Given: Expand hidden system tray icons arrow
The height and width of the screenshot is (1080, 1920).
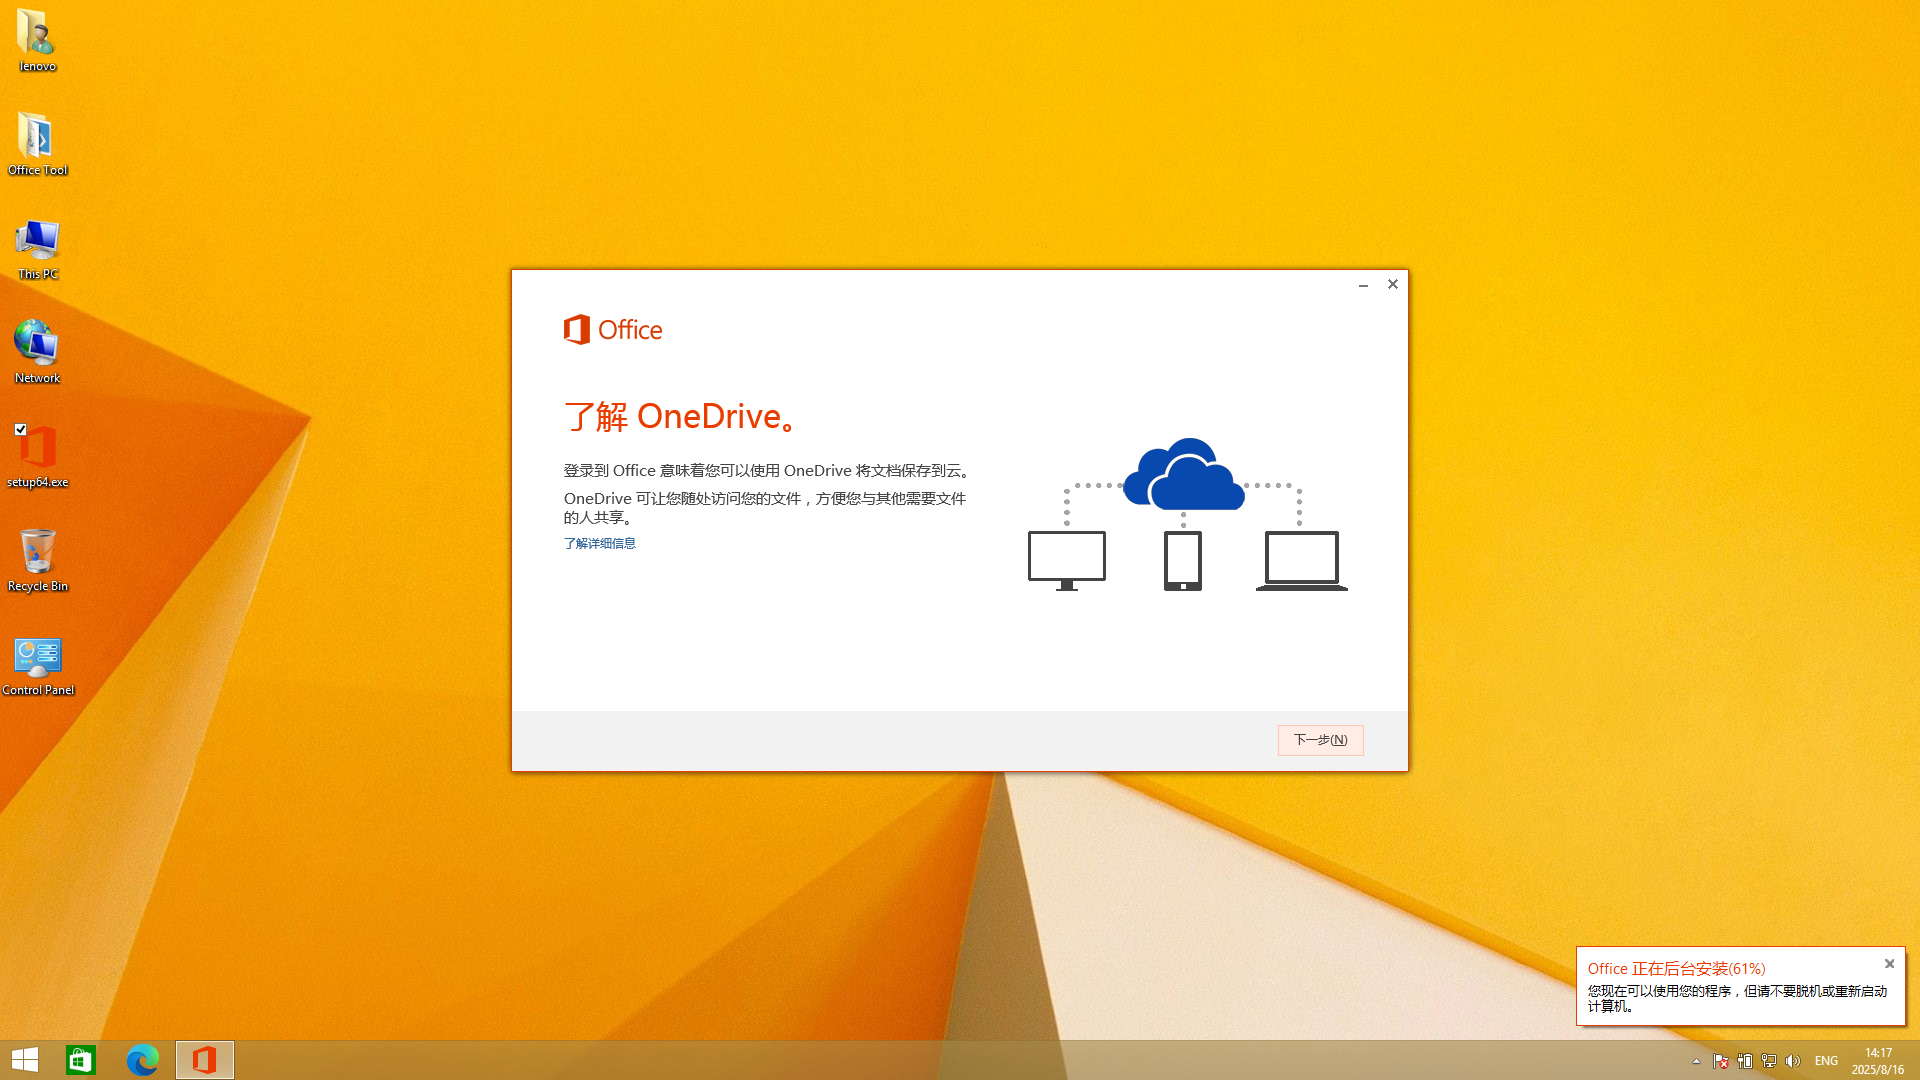Looking at the screenshot, I should coord(1696,1061).
